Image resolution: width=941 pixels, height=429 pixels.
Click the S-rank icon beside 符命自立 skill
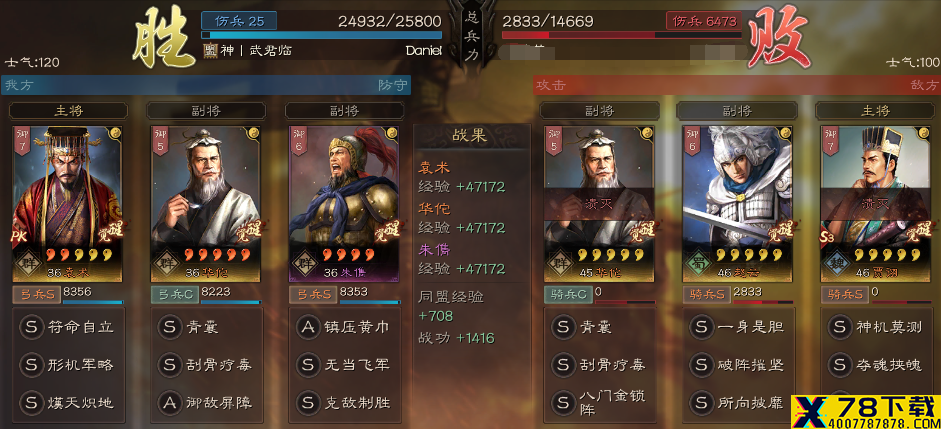[31, 328]
